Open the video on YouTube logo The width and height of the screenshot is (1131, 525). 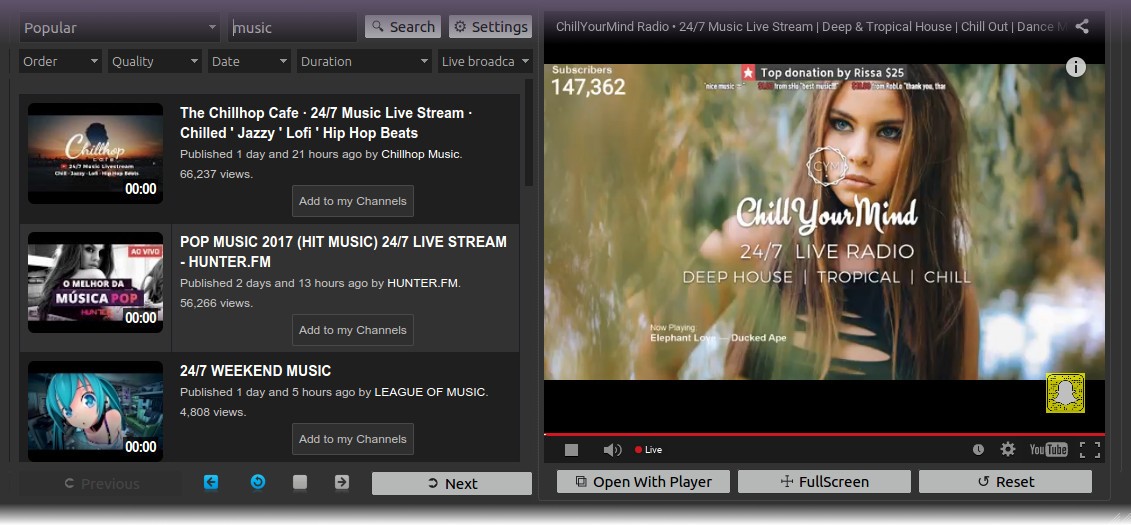(x=1048, y=449)
